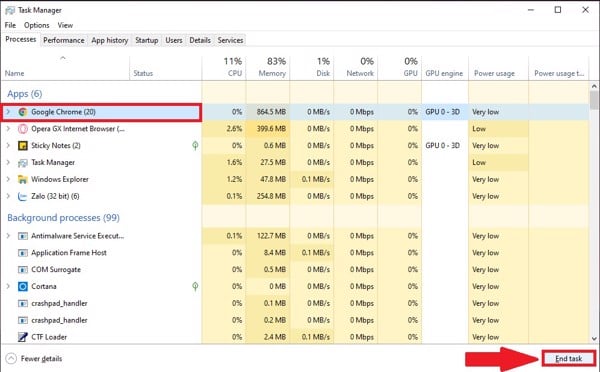Switch to the Performance tab

pyautogui.click(x=64, y=40)
